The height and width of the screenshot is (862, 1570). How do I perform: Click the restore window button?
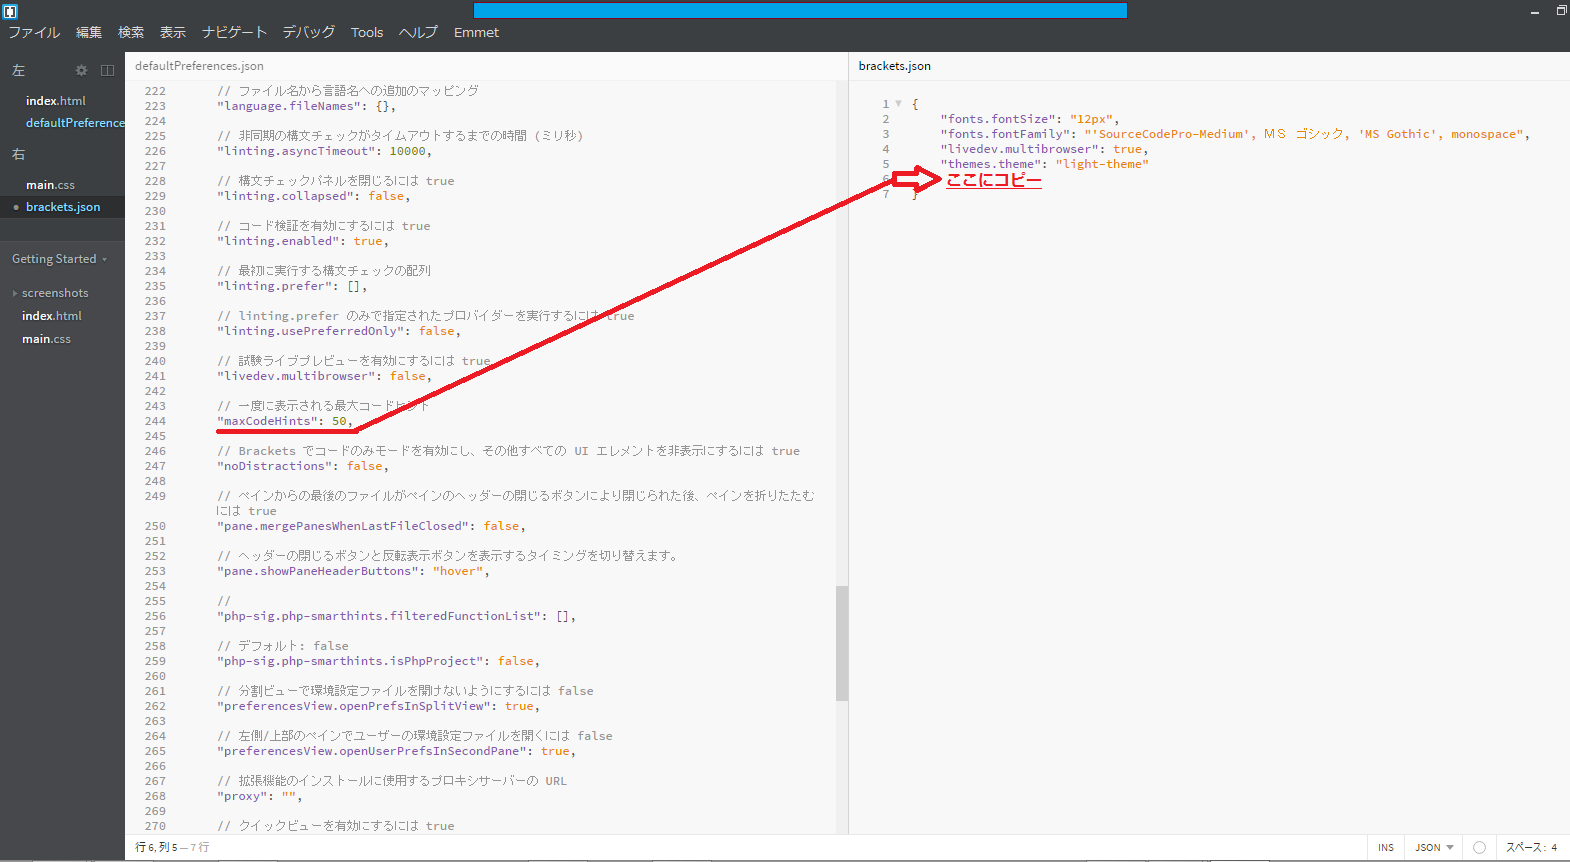pos(1561,10)
